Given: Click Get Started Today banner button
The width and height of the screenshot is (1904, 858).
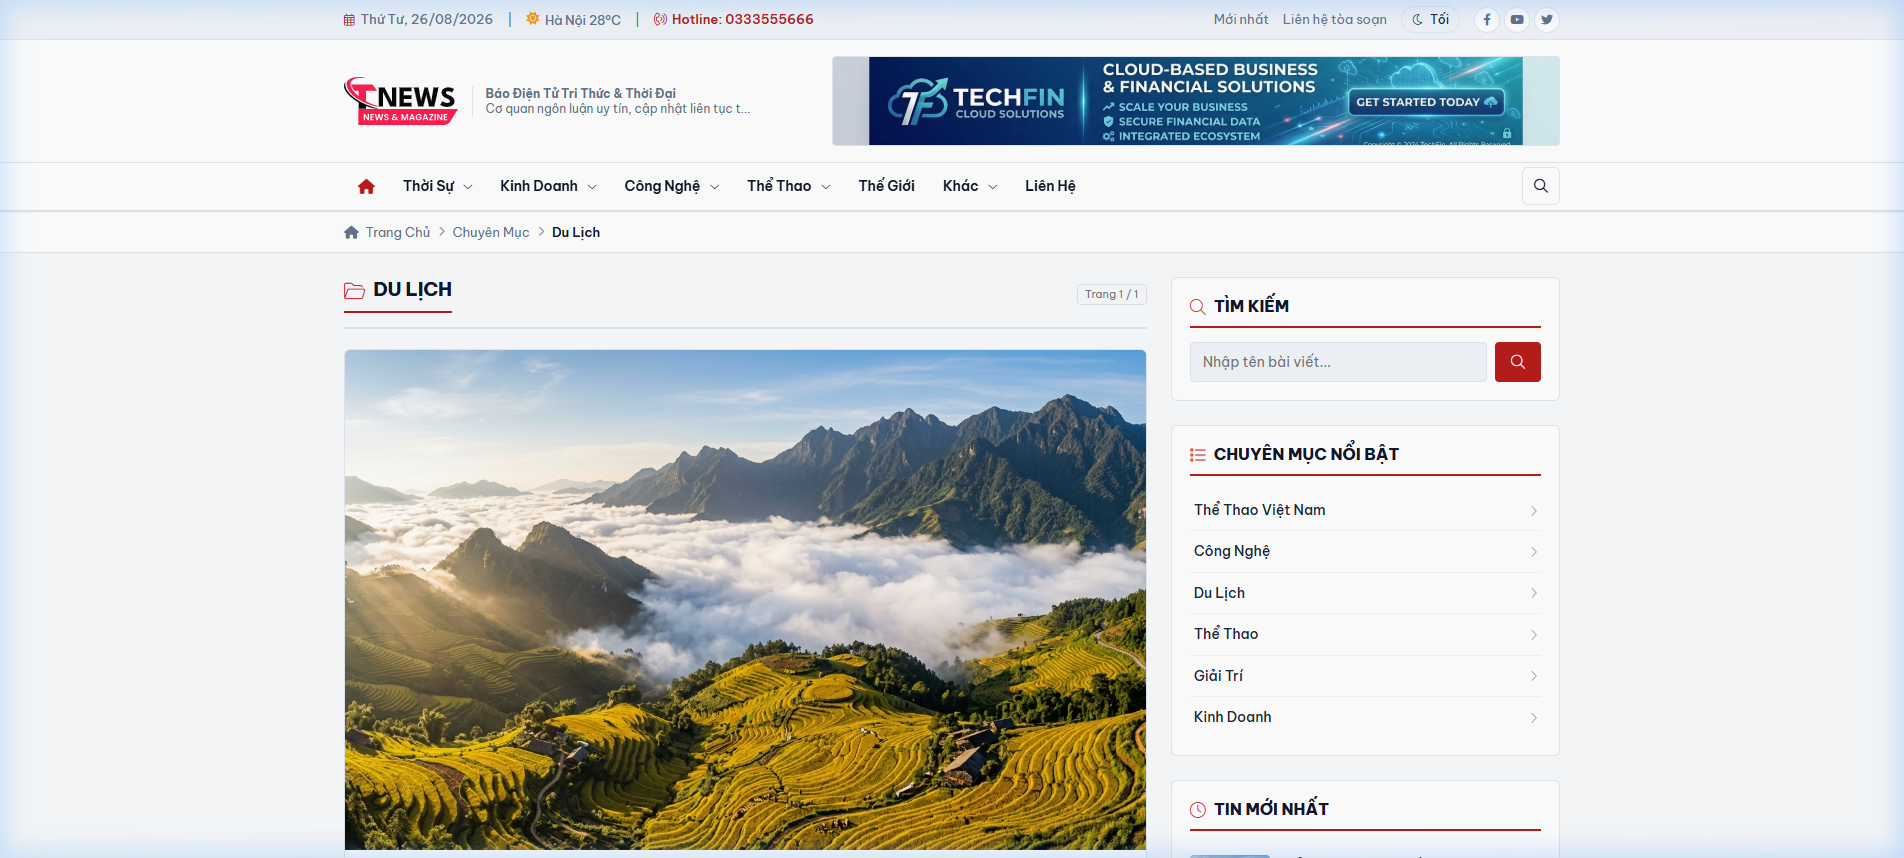Looking at the screenshot, I should tap(1425, 102).
